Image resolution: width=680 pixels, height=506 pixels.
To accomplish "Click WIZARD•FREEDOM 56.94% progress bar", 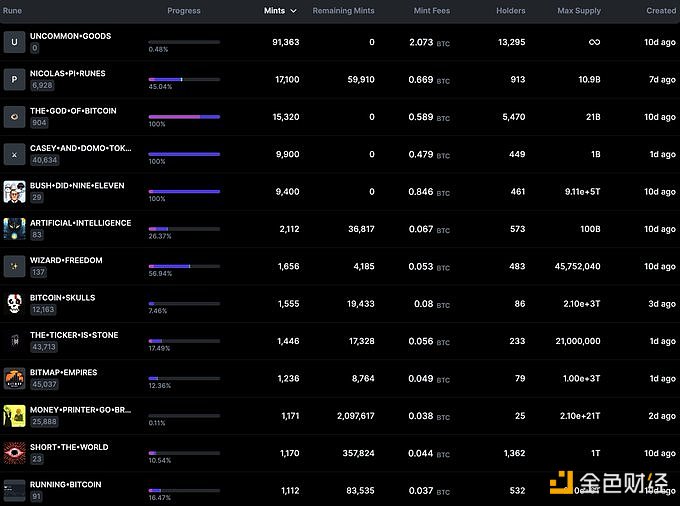I will pyautogui.click(x=184, y=266).
